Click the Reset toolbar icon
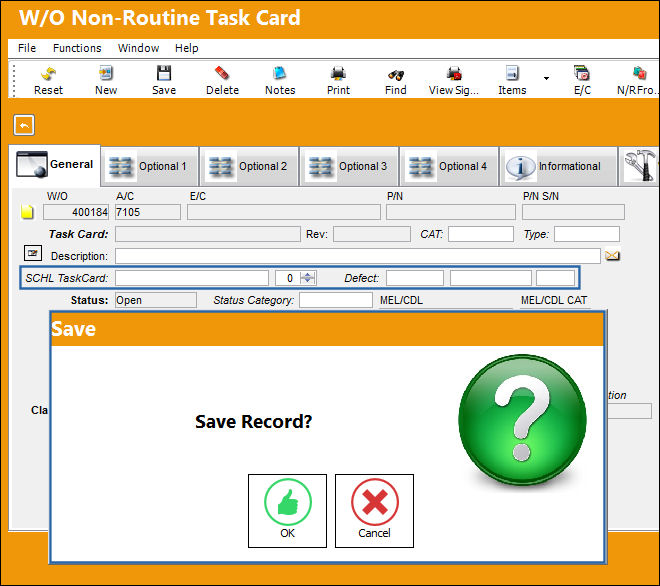 [x=48, y=74]
